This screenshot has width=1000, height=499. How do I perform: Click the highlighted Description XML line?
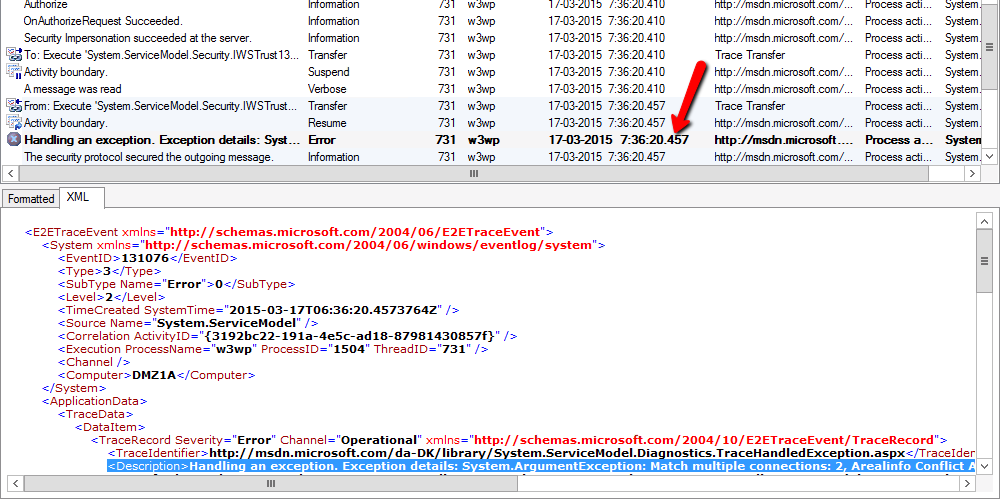541,466
